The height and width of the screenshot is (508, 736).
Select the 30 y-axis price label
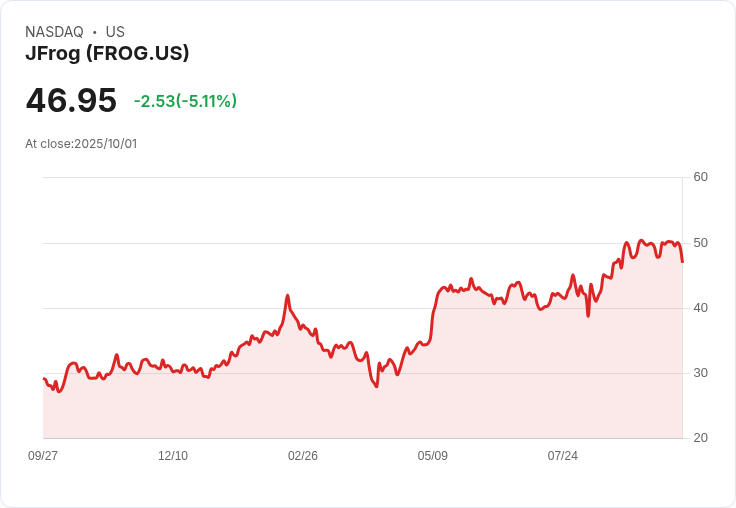pyautogui.click(x=701, y=373)
